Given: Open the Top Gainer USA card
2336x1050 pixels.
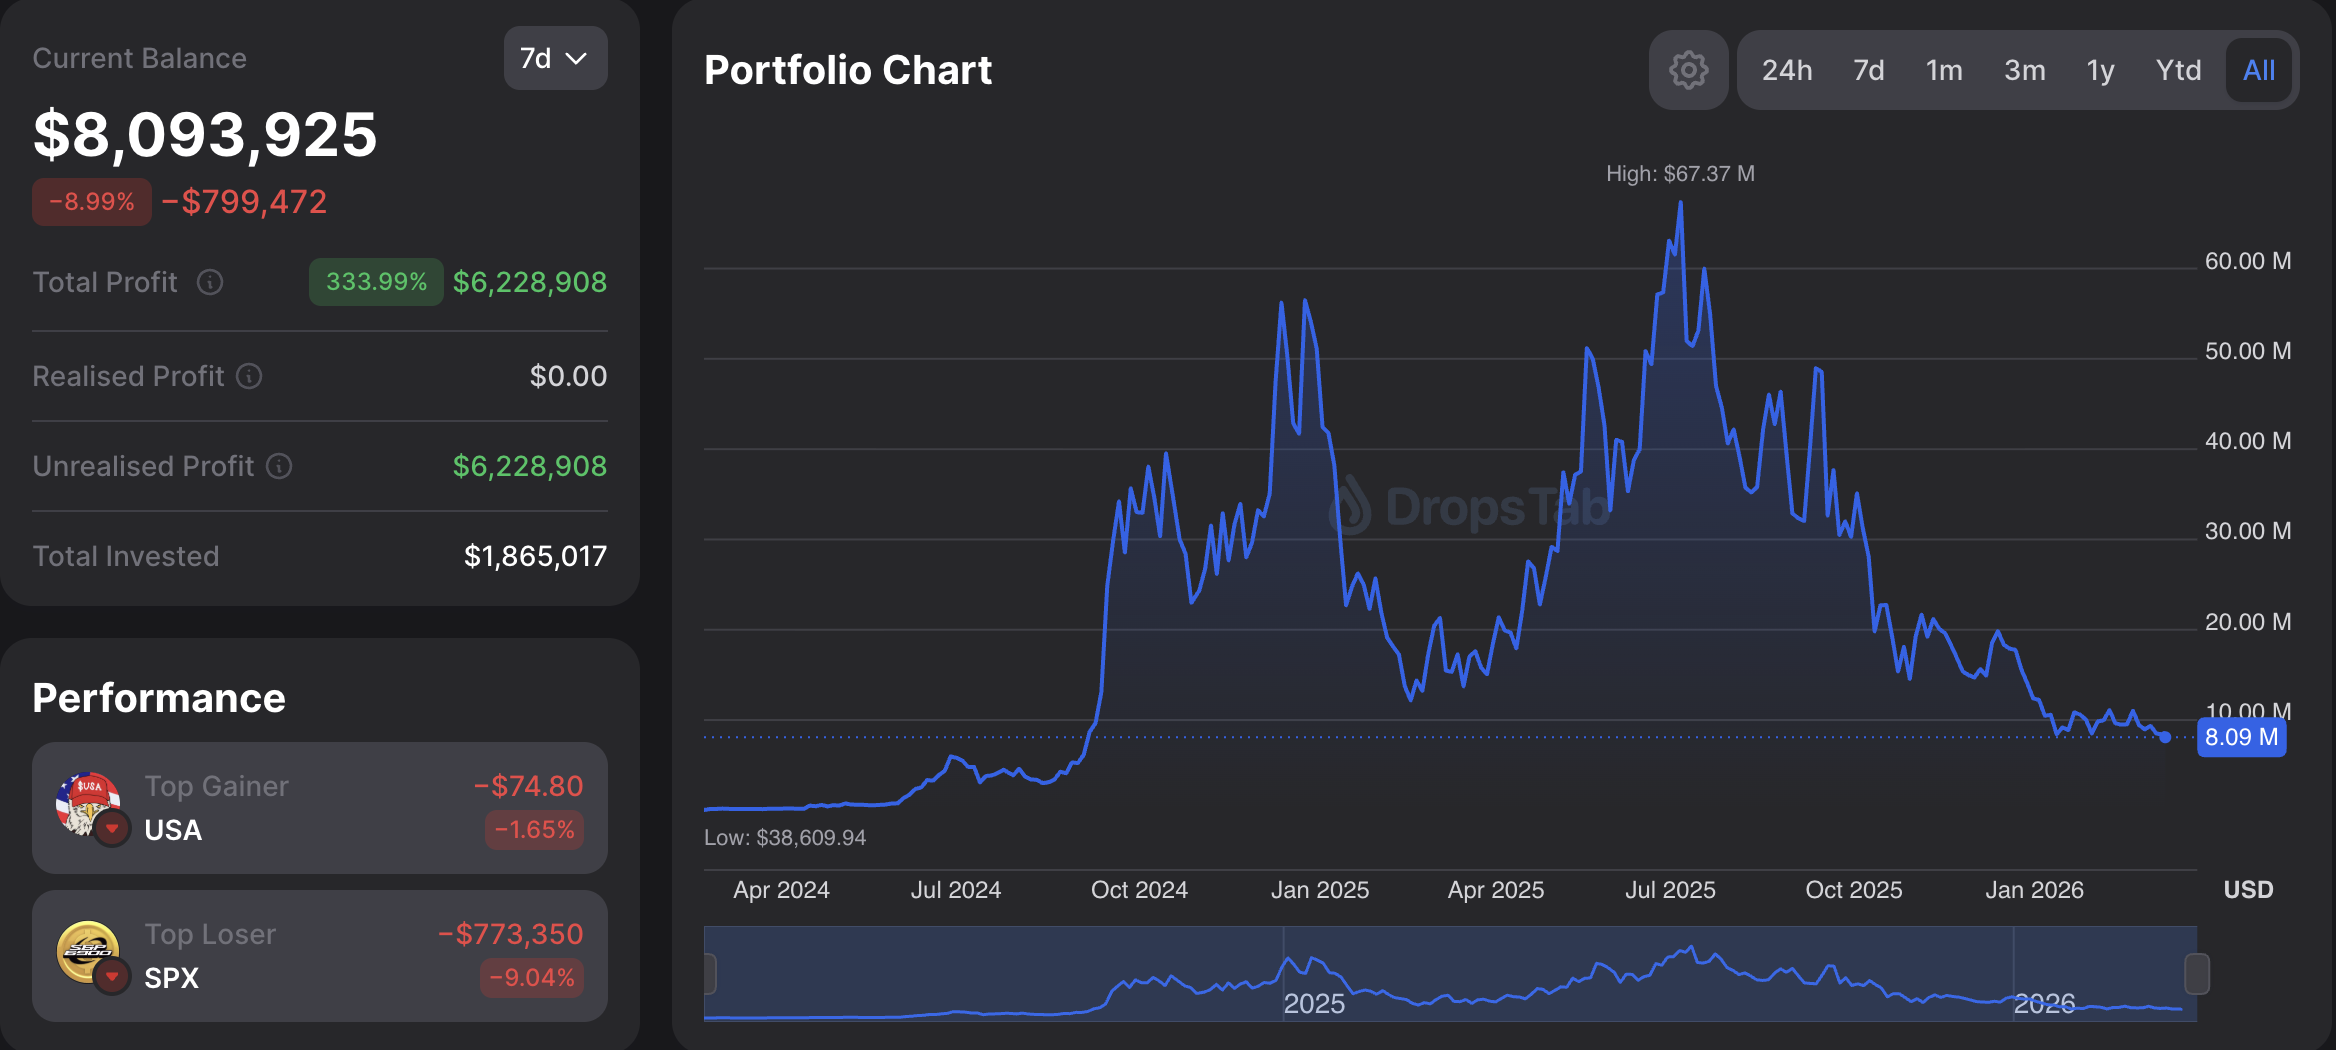Looking at the screenshot, I should pos(320,808).
